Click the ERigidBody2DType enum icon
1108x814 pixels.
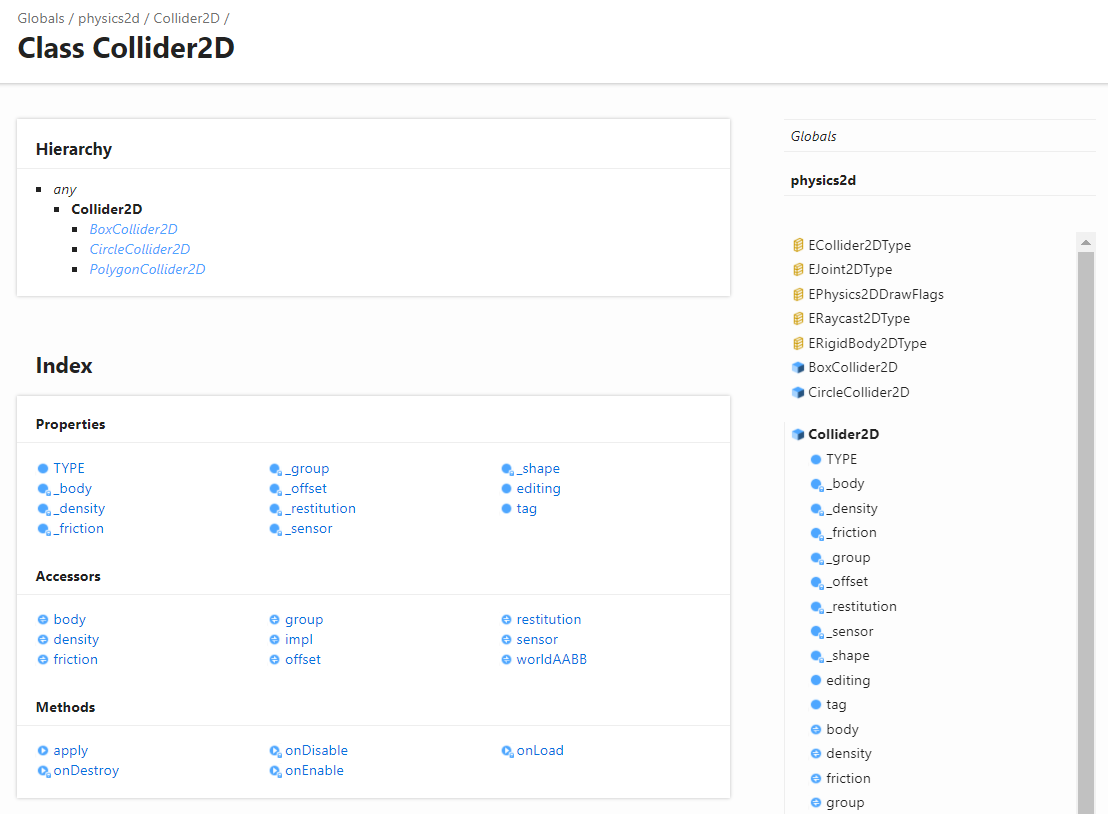coord(798,343)
